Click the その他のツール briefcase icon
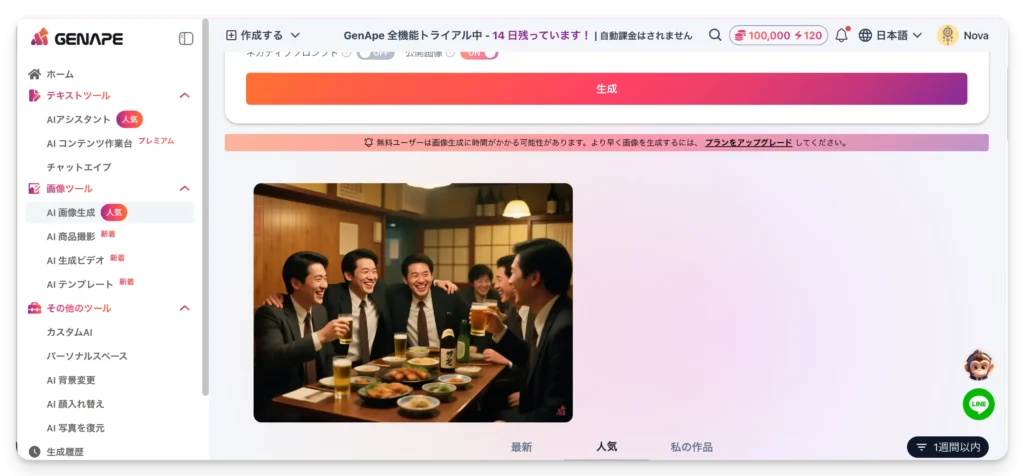1024x476 pixels. pos(35,308)
